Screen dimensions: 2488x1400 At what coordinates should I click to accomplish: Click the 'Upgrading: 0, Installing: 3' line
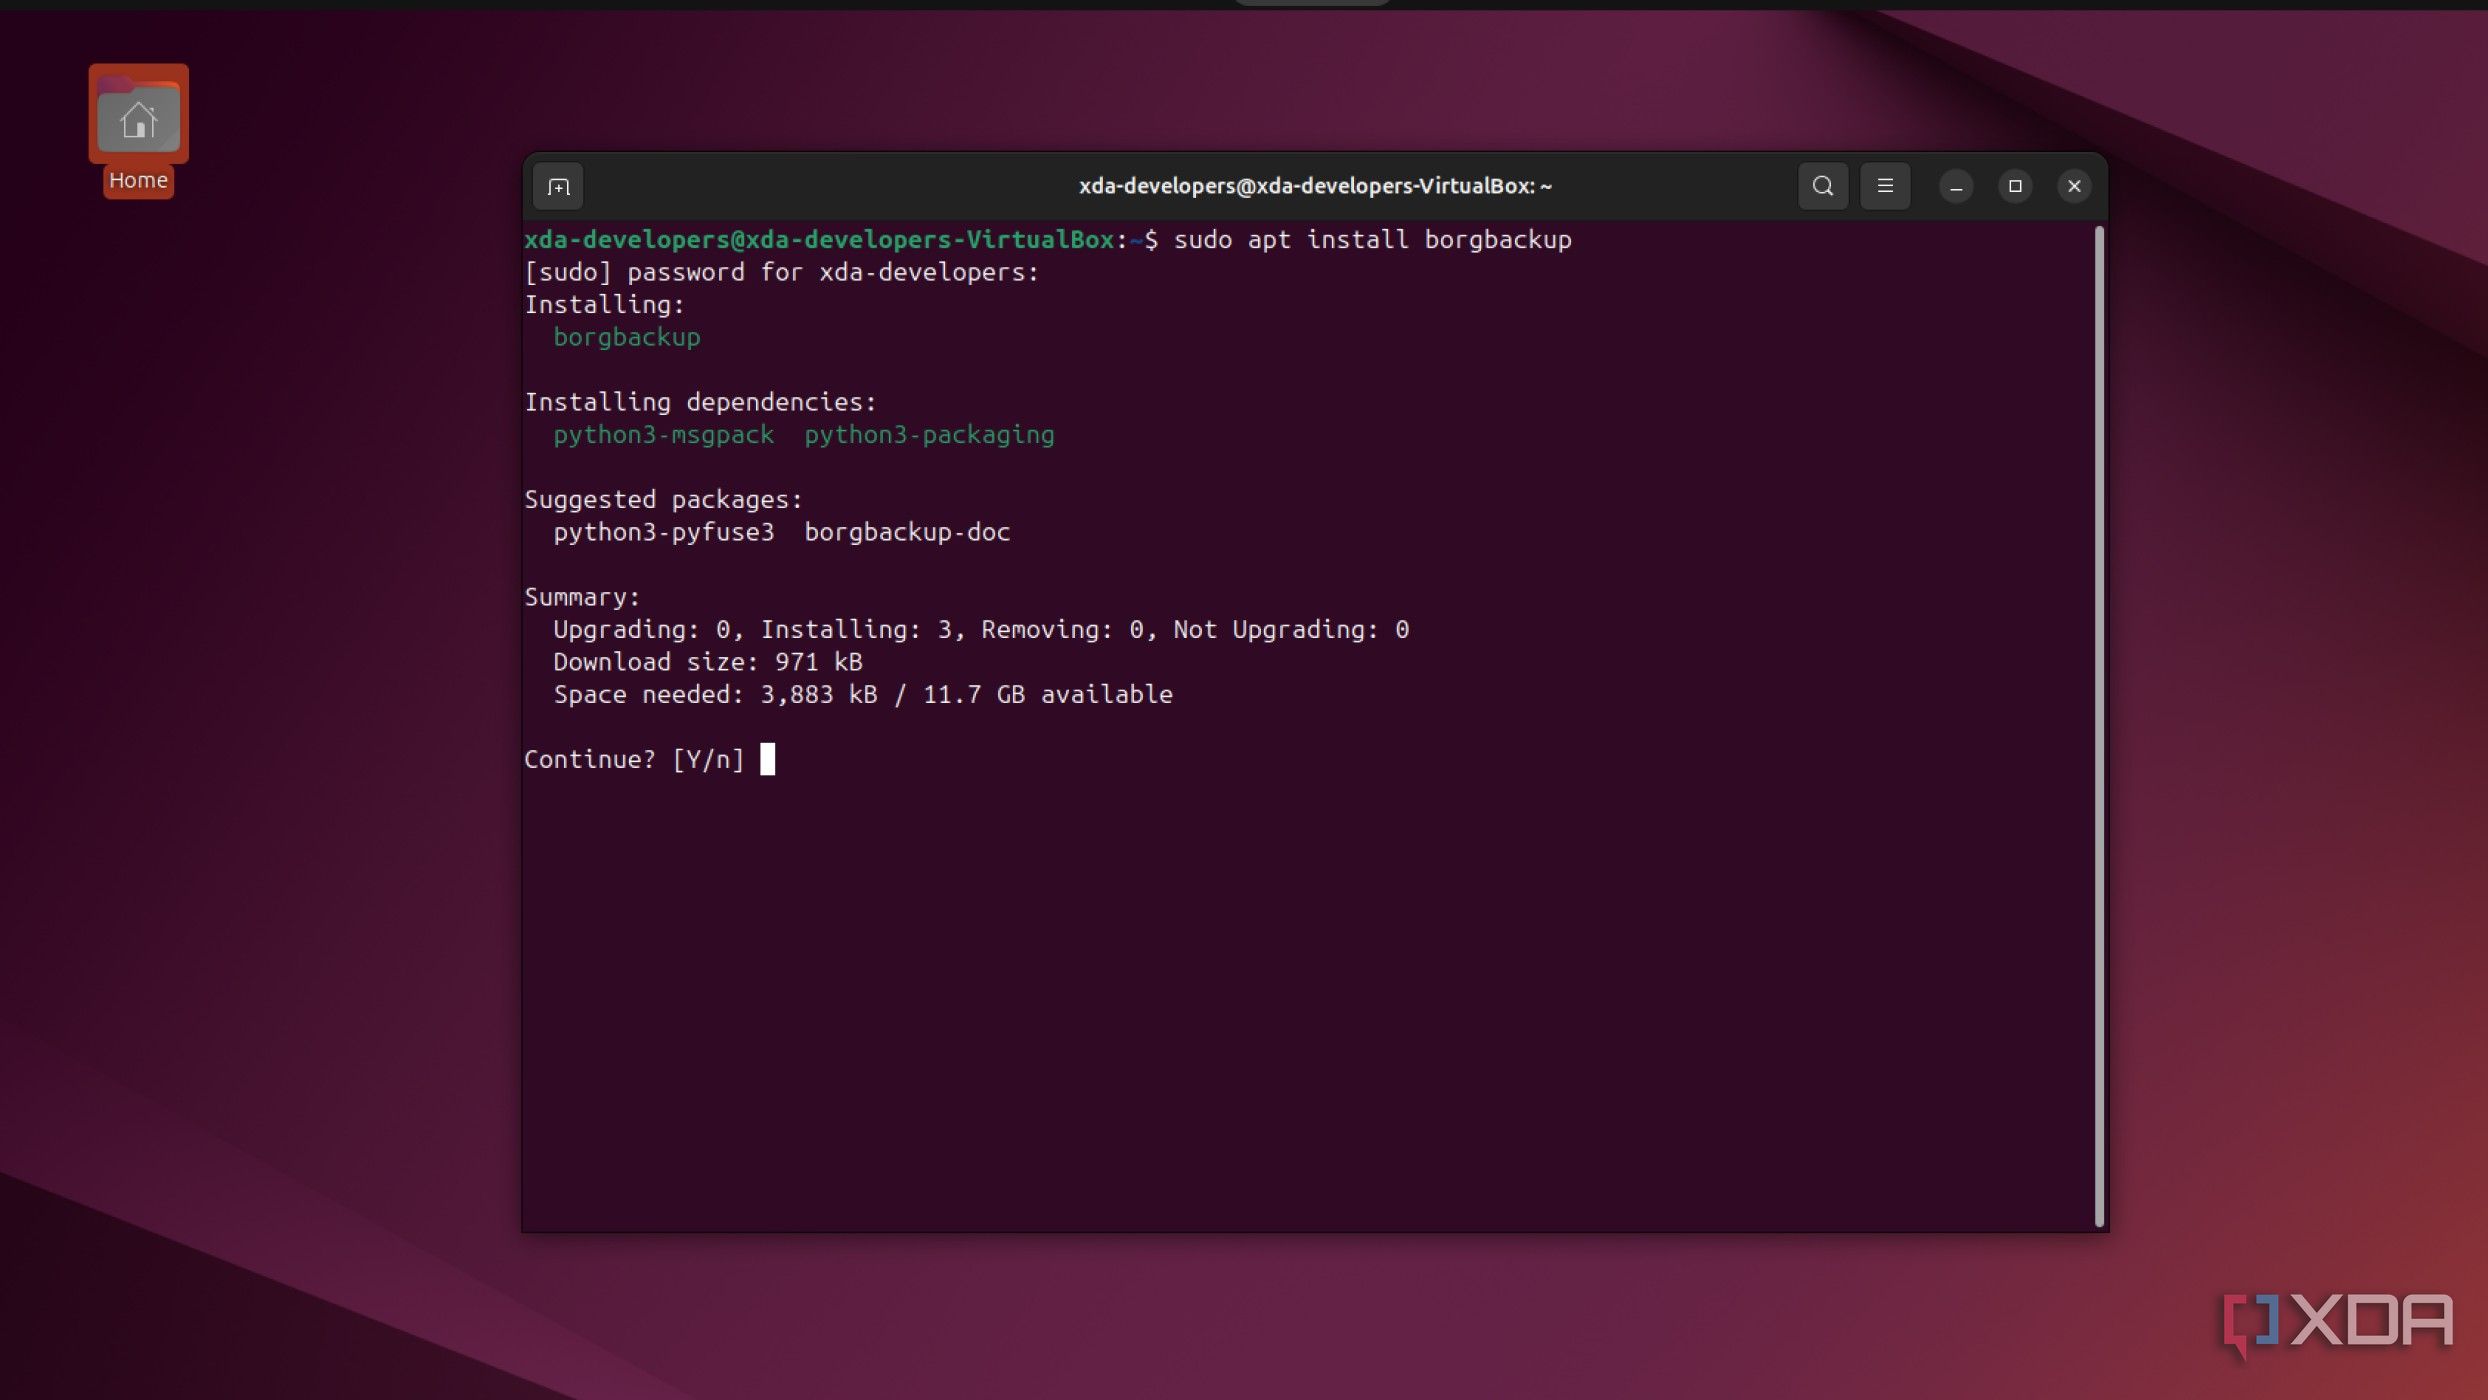click(x=981, y=630)
